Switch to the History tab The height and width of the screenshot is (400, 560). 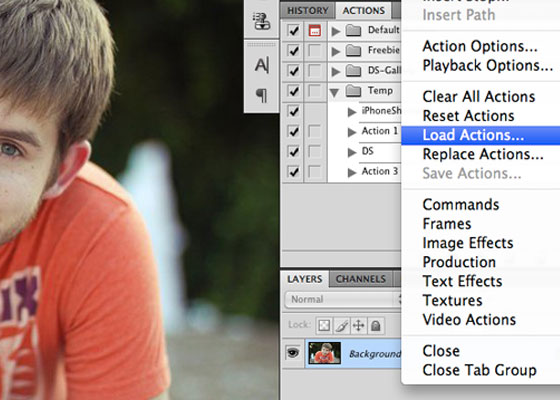308,10
